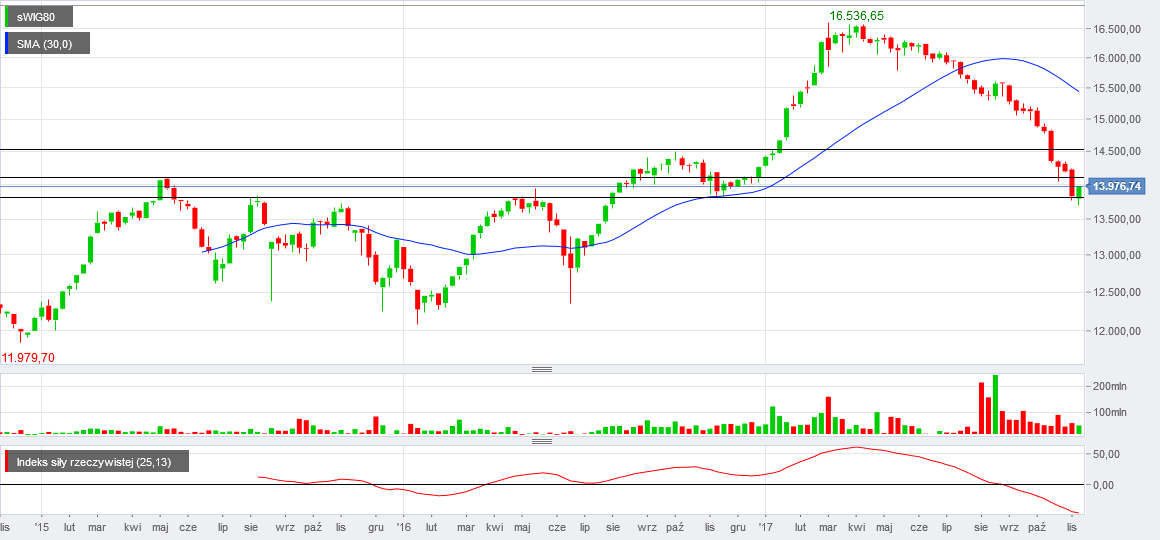Click the 16.000,00 price axis label
This screenshot has width=1160, height=540.
pyautogui.click(x=1116, y=58)
